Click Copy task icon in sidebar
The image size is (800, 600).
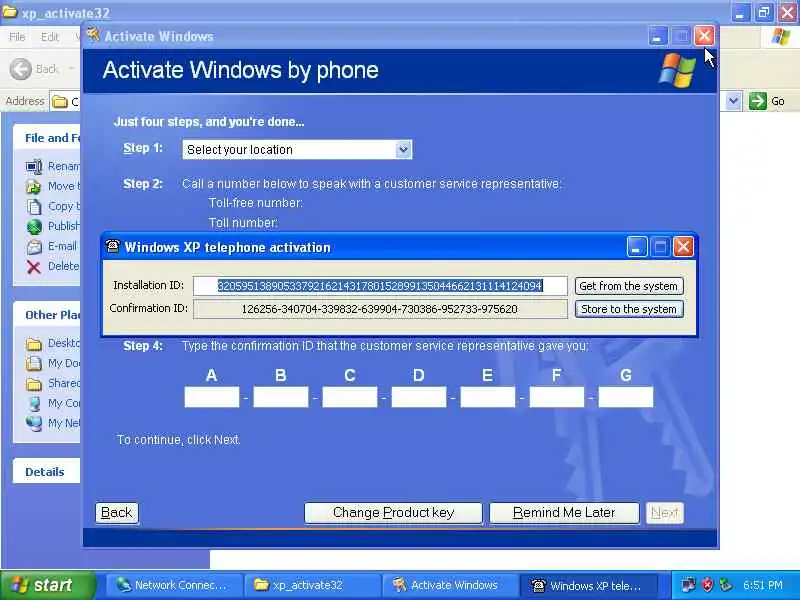[34, 207]
